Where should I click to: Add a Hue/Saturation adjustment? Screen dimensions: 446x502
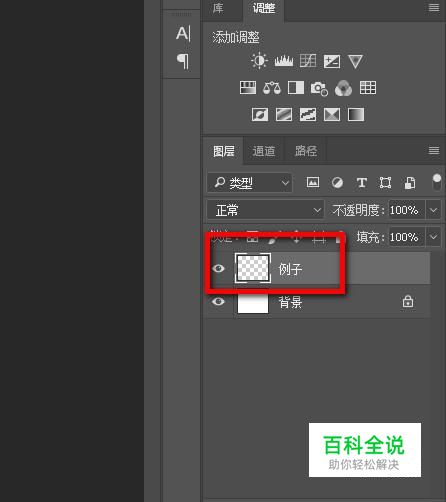coord(248,88)
